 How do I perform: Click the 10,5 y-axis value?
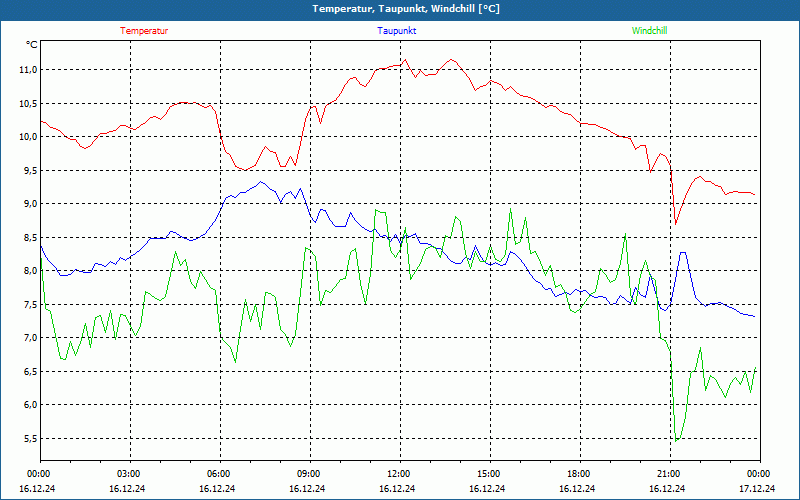point(29,103)
